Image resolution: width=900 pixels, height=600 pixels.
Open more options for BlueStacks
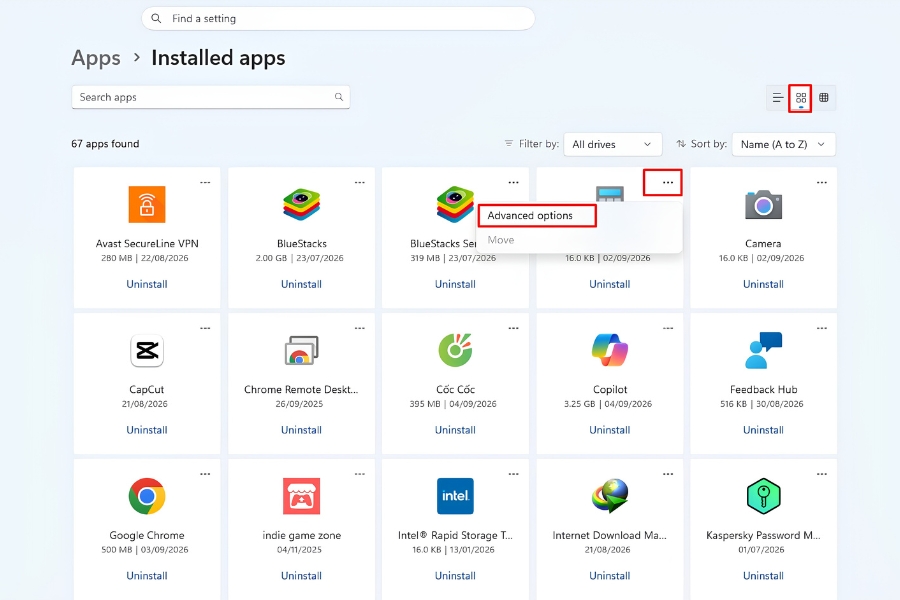(x=359, y=183)
